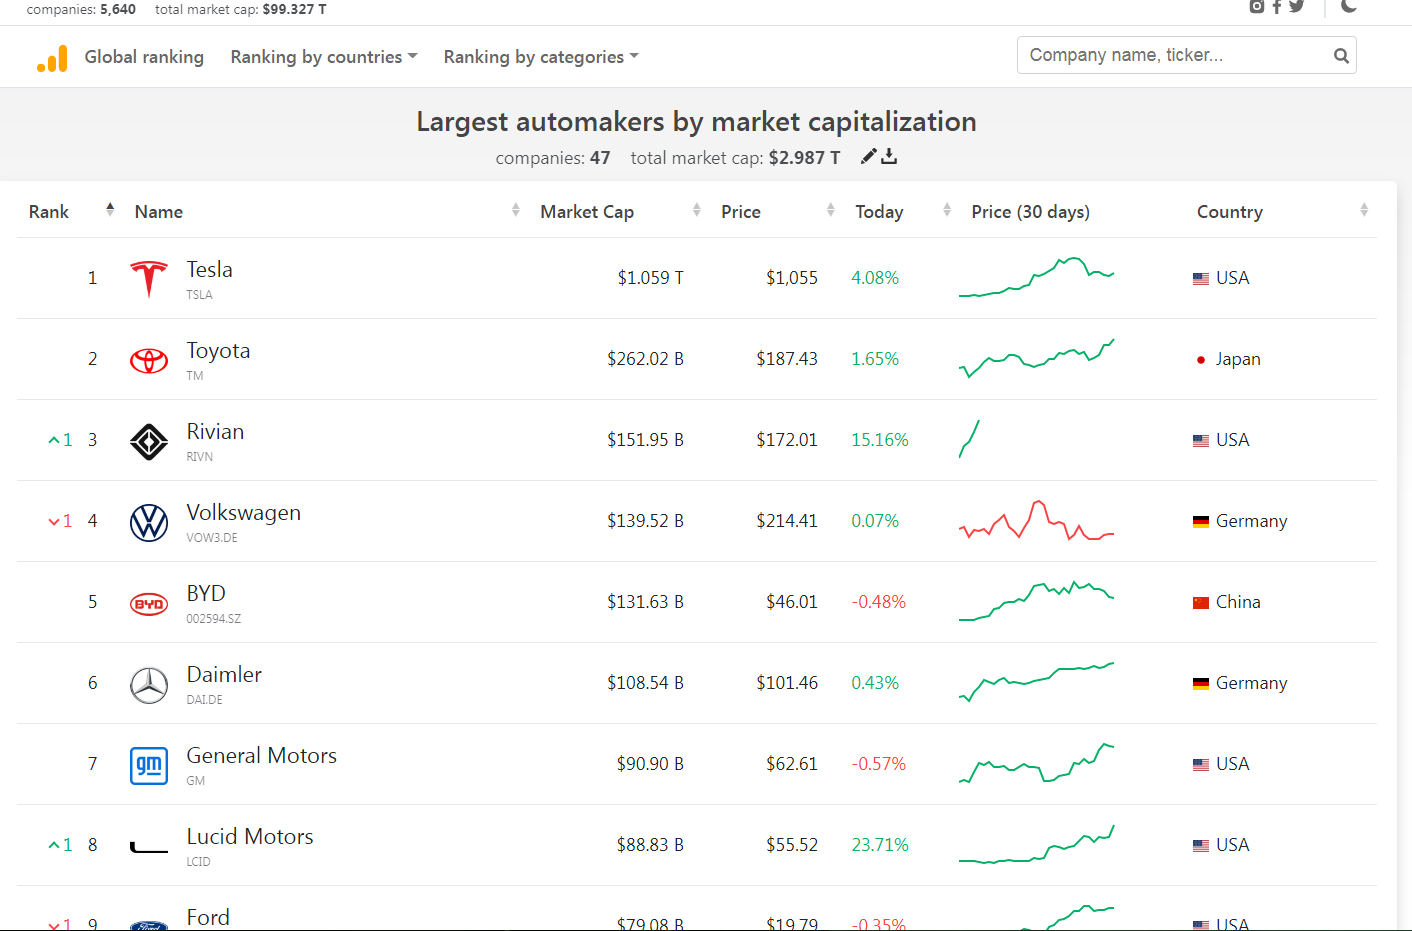Sort table by Country column arrows

pos(1364,210)
